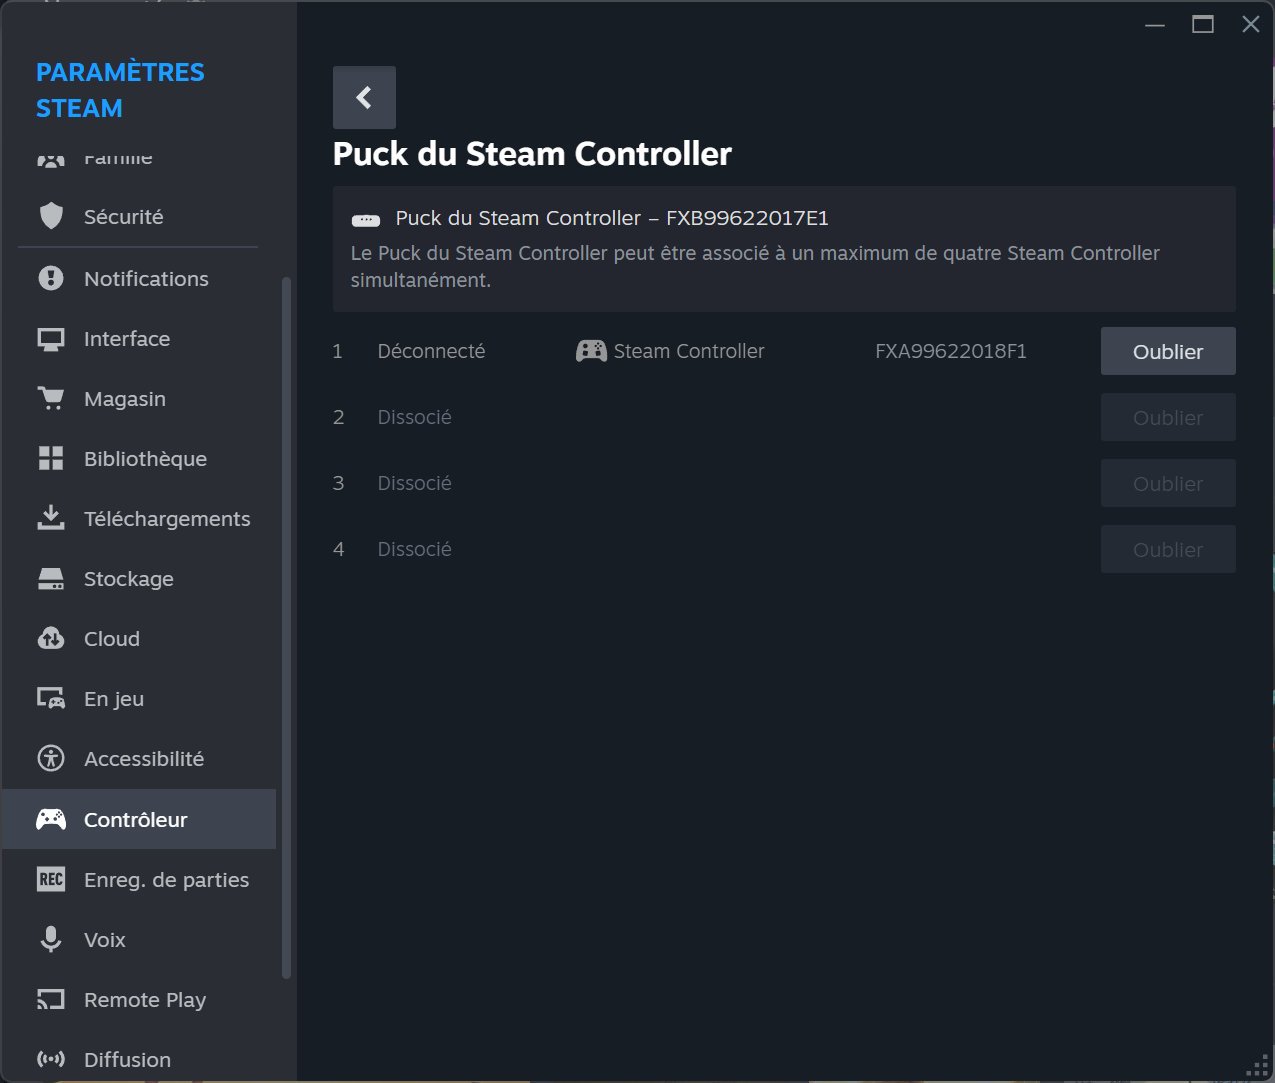Click the back arrow button
1275x1083 pixels.
coord(364,97)
